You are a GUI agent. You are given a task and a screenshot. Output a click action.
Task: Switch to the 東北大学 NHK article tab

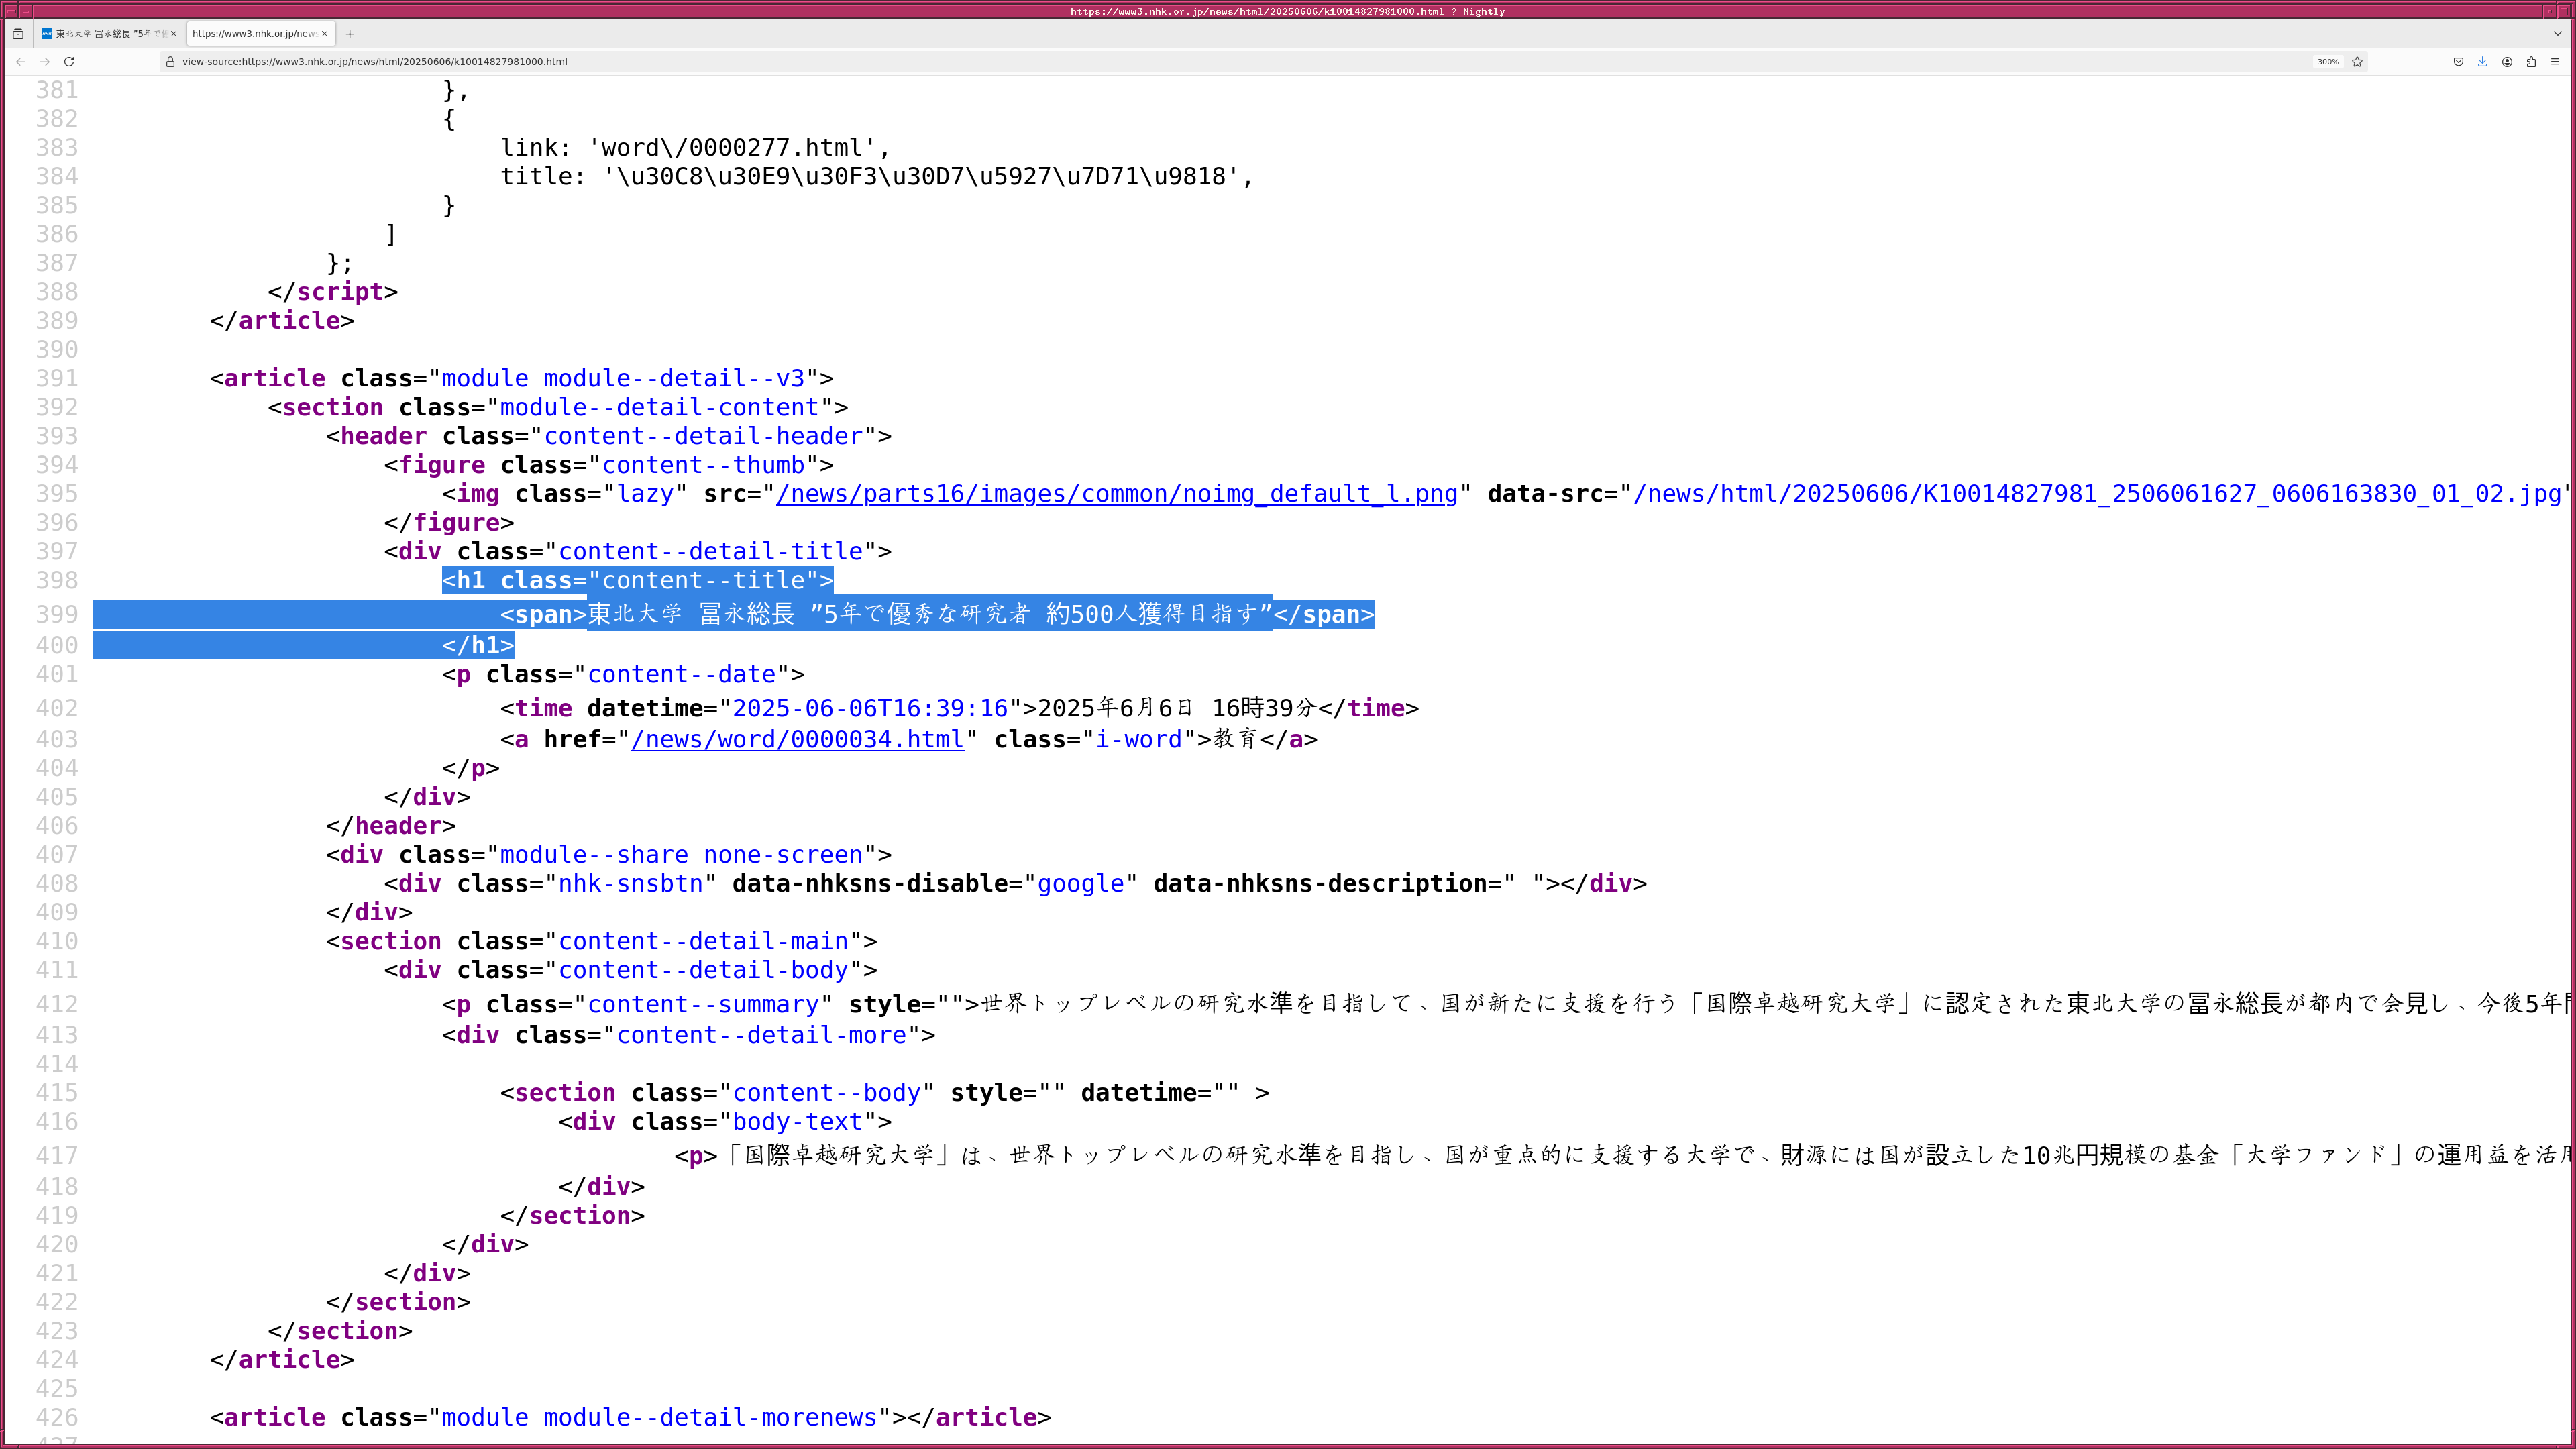pyautogui.click(x=105, y=34)
